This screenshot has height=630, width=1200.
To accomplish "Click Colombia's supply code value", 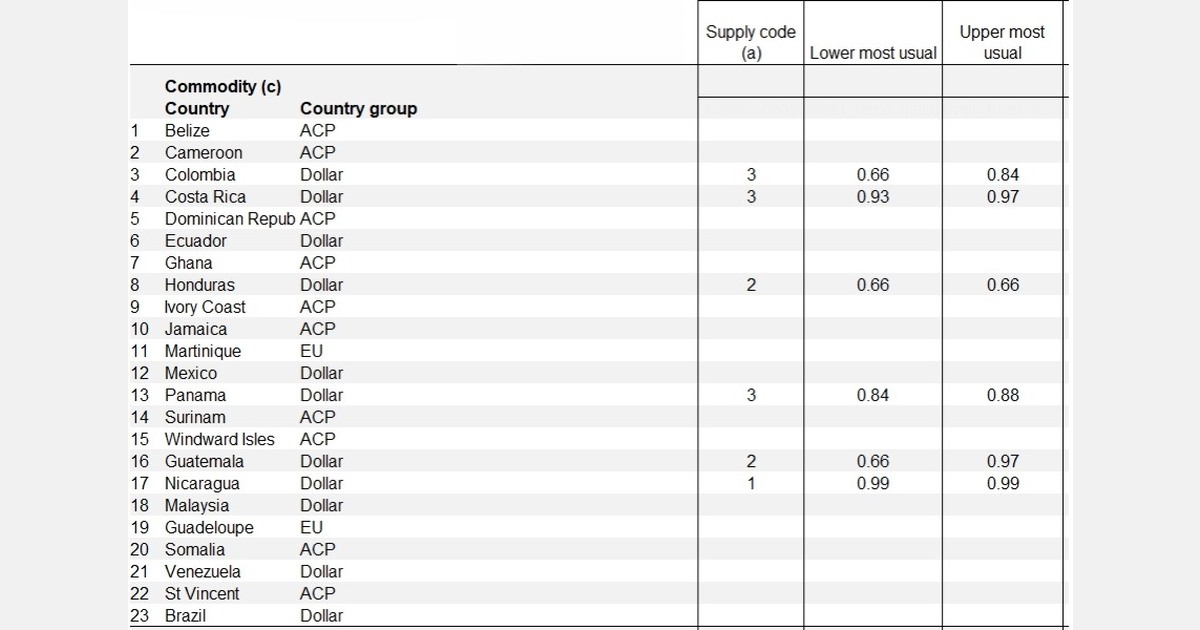I will click(751, 175).
